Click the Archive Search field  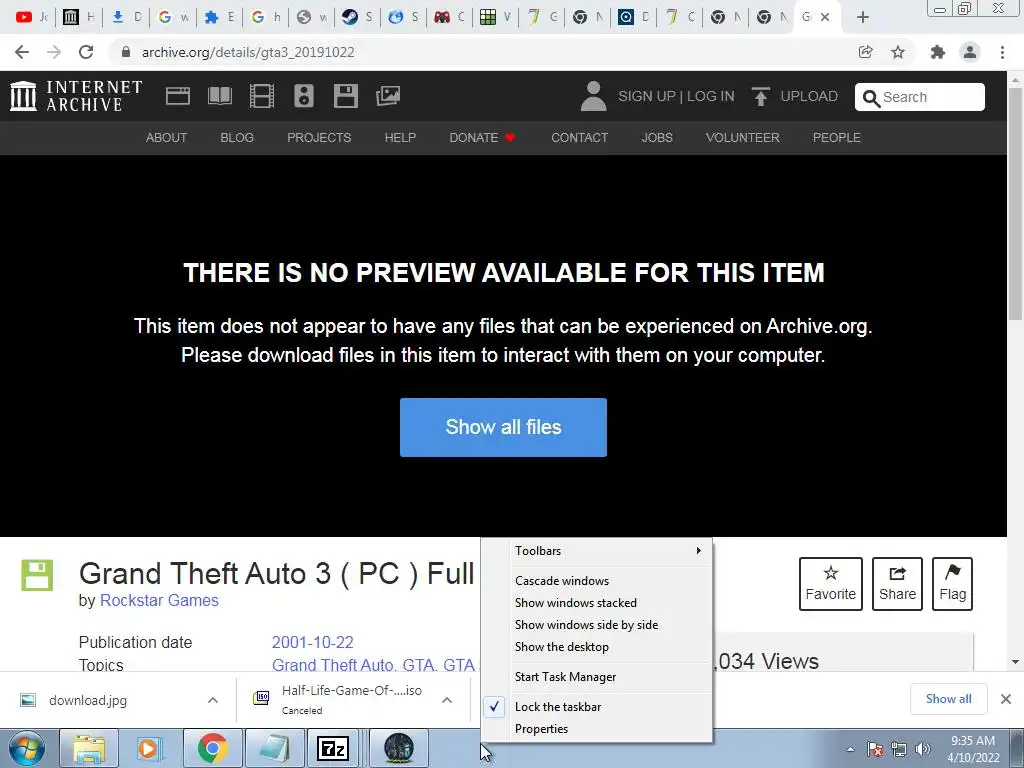pos(920,97)
